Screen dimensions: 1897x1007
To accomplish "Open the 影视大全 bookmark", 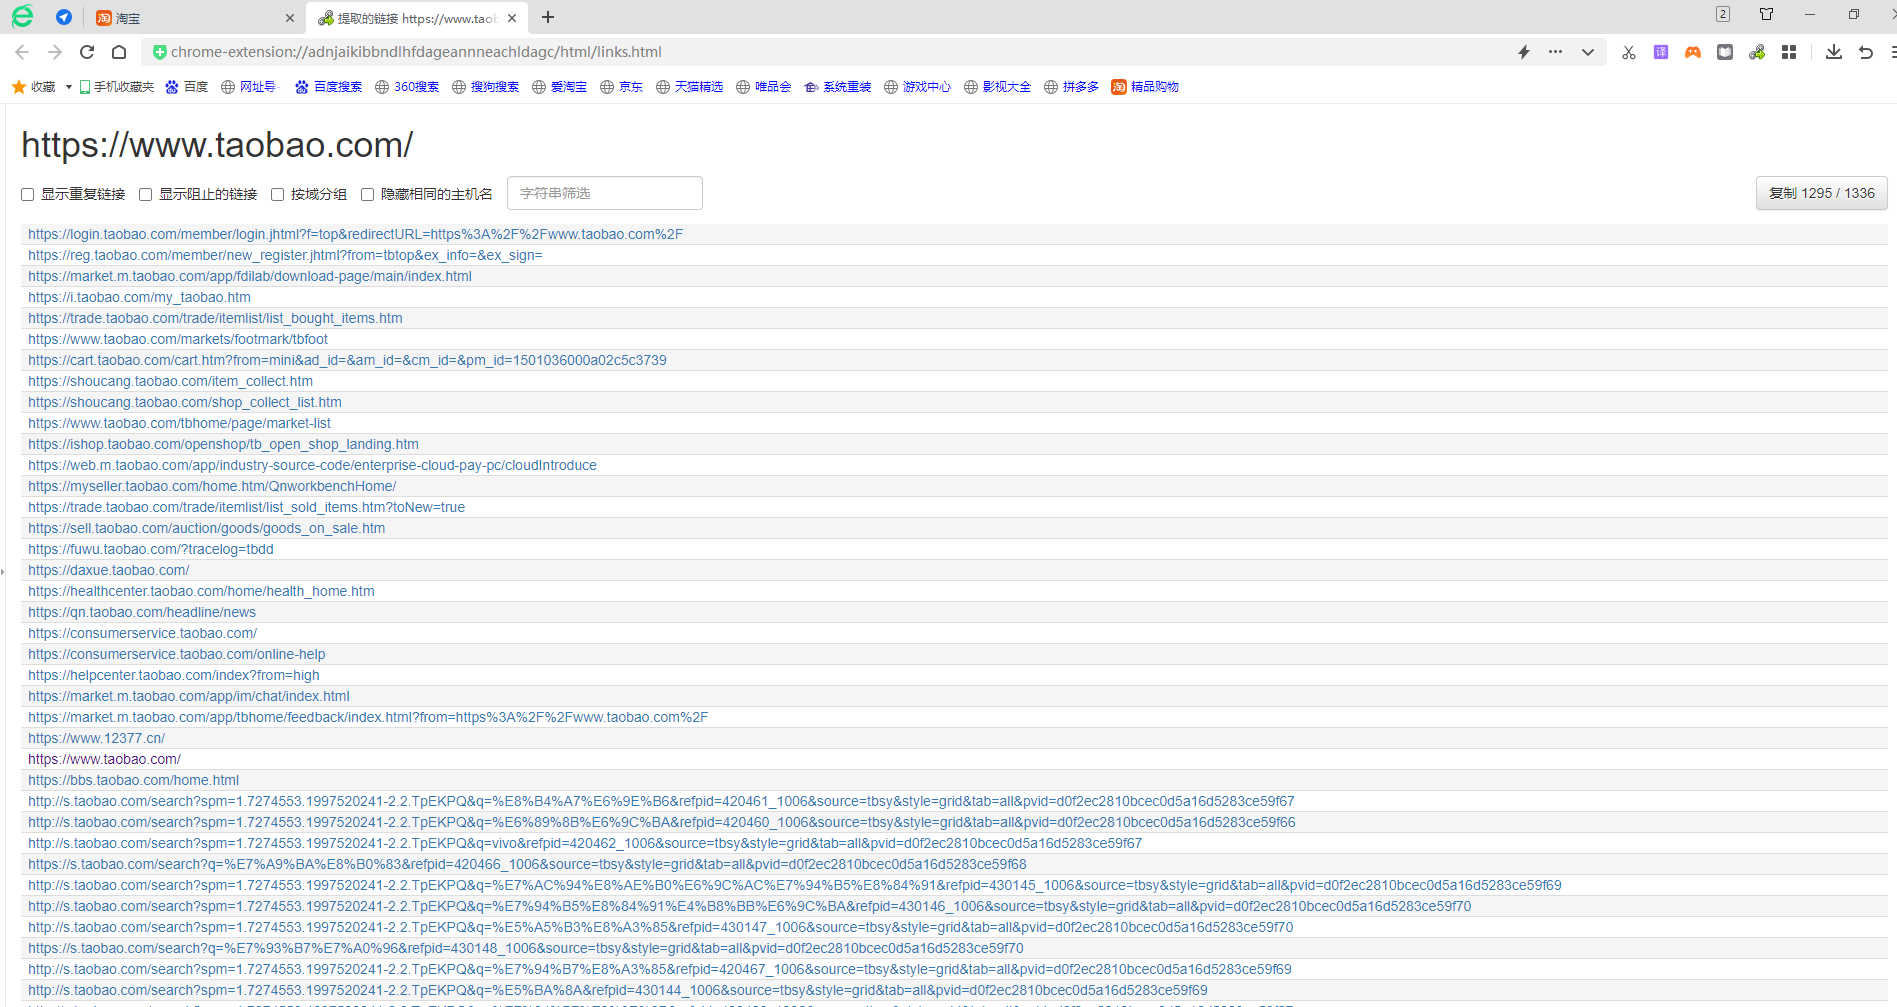I will point(997,87).
